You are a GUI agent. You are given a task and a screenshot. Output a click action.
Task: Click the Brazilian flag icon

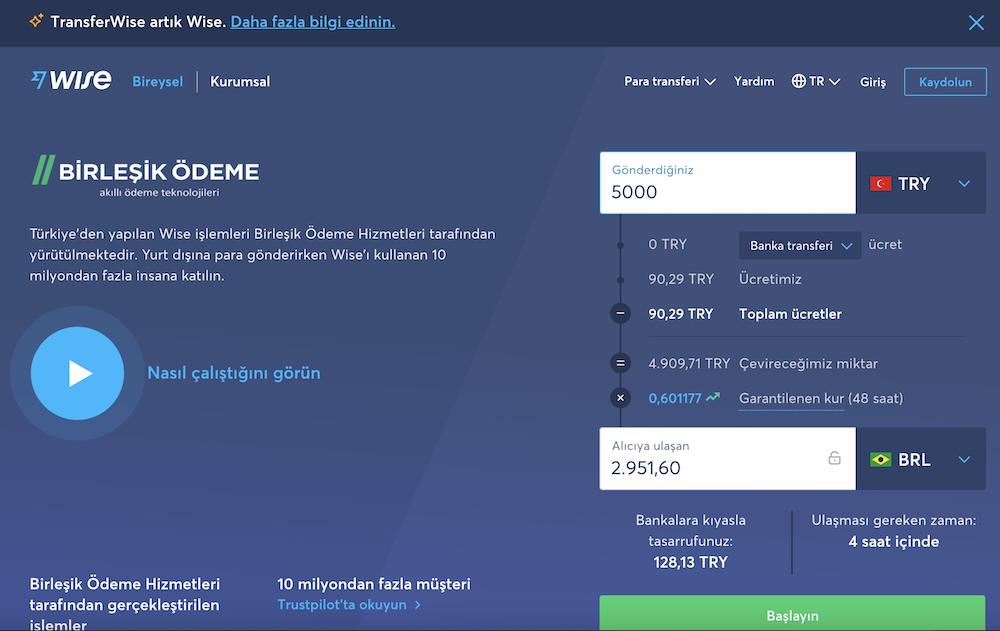click(x=881, y=459)
